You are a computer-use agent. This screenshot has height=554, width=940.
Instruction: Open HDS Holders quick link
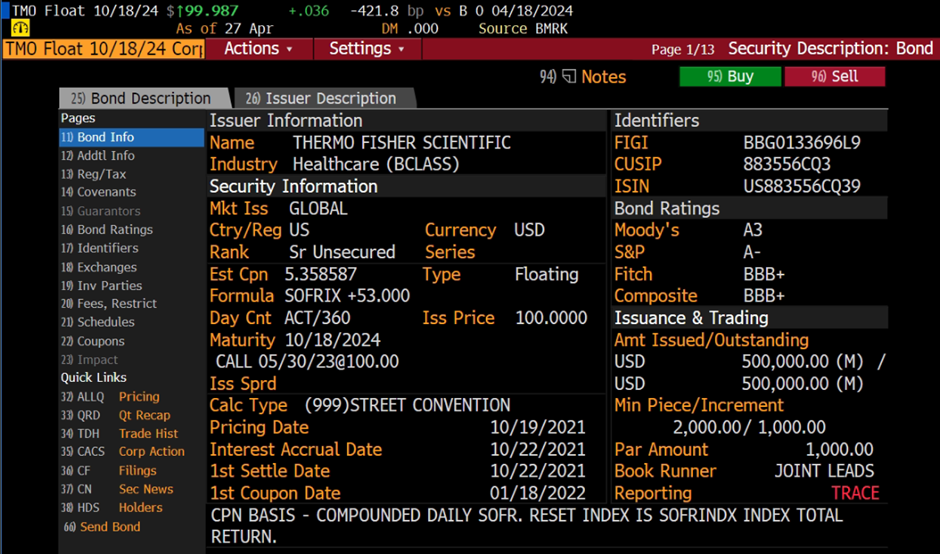pos(112,508)
